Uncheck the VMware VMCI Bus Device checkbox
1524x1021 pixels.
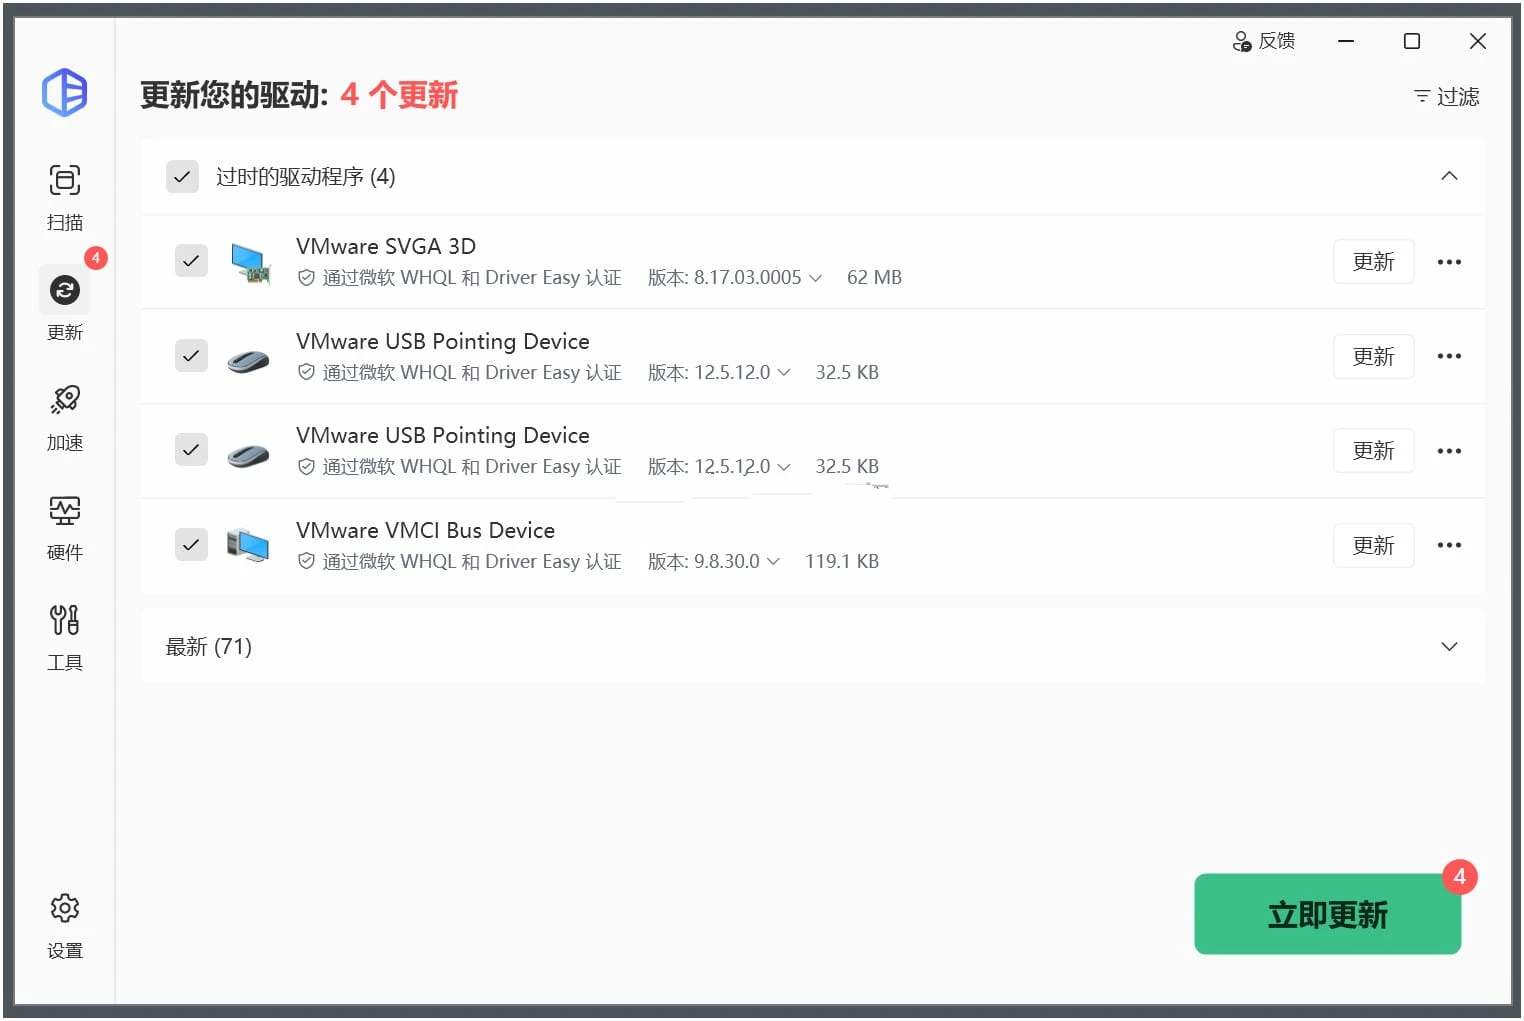click(x=191, y=545)
